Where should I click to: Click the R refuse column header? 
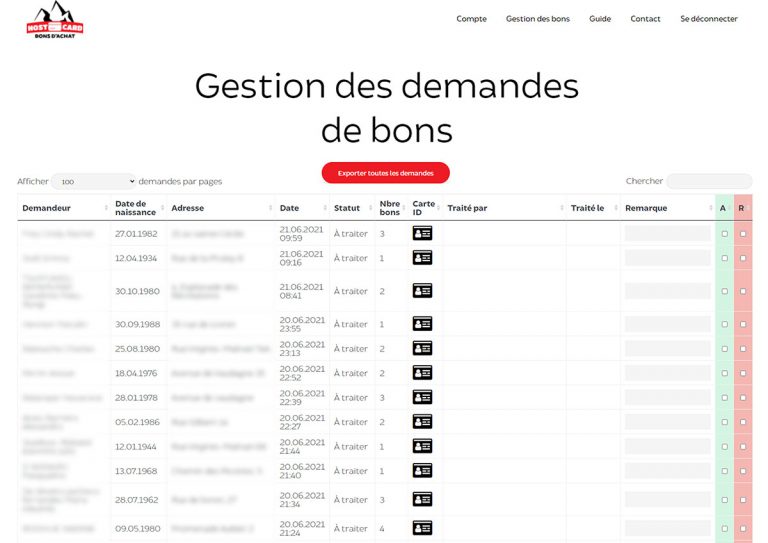point(743,208)
